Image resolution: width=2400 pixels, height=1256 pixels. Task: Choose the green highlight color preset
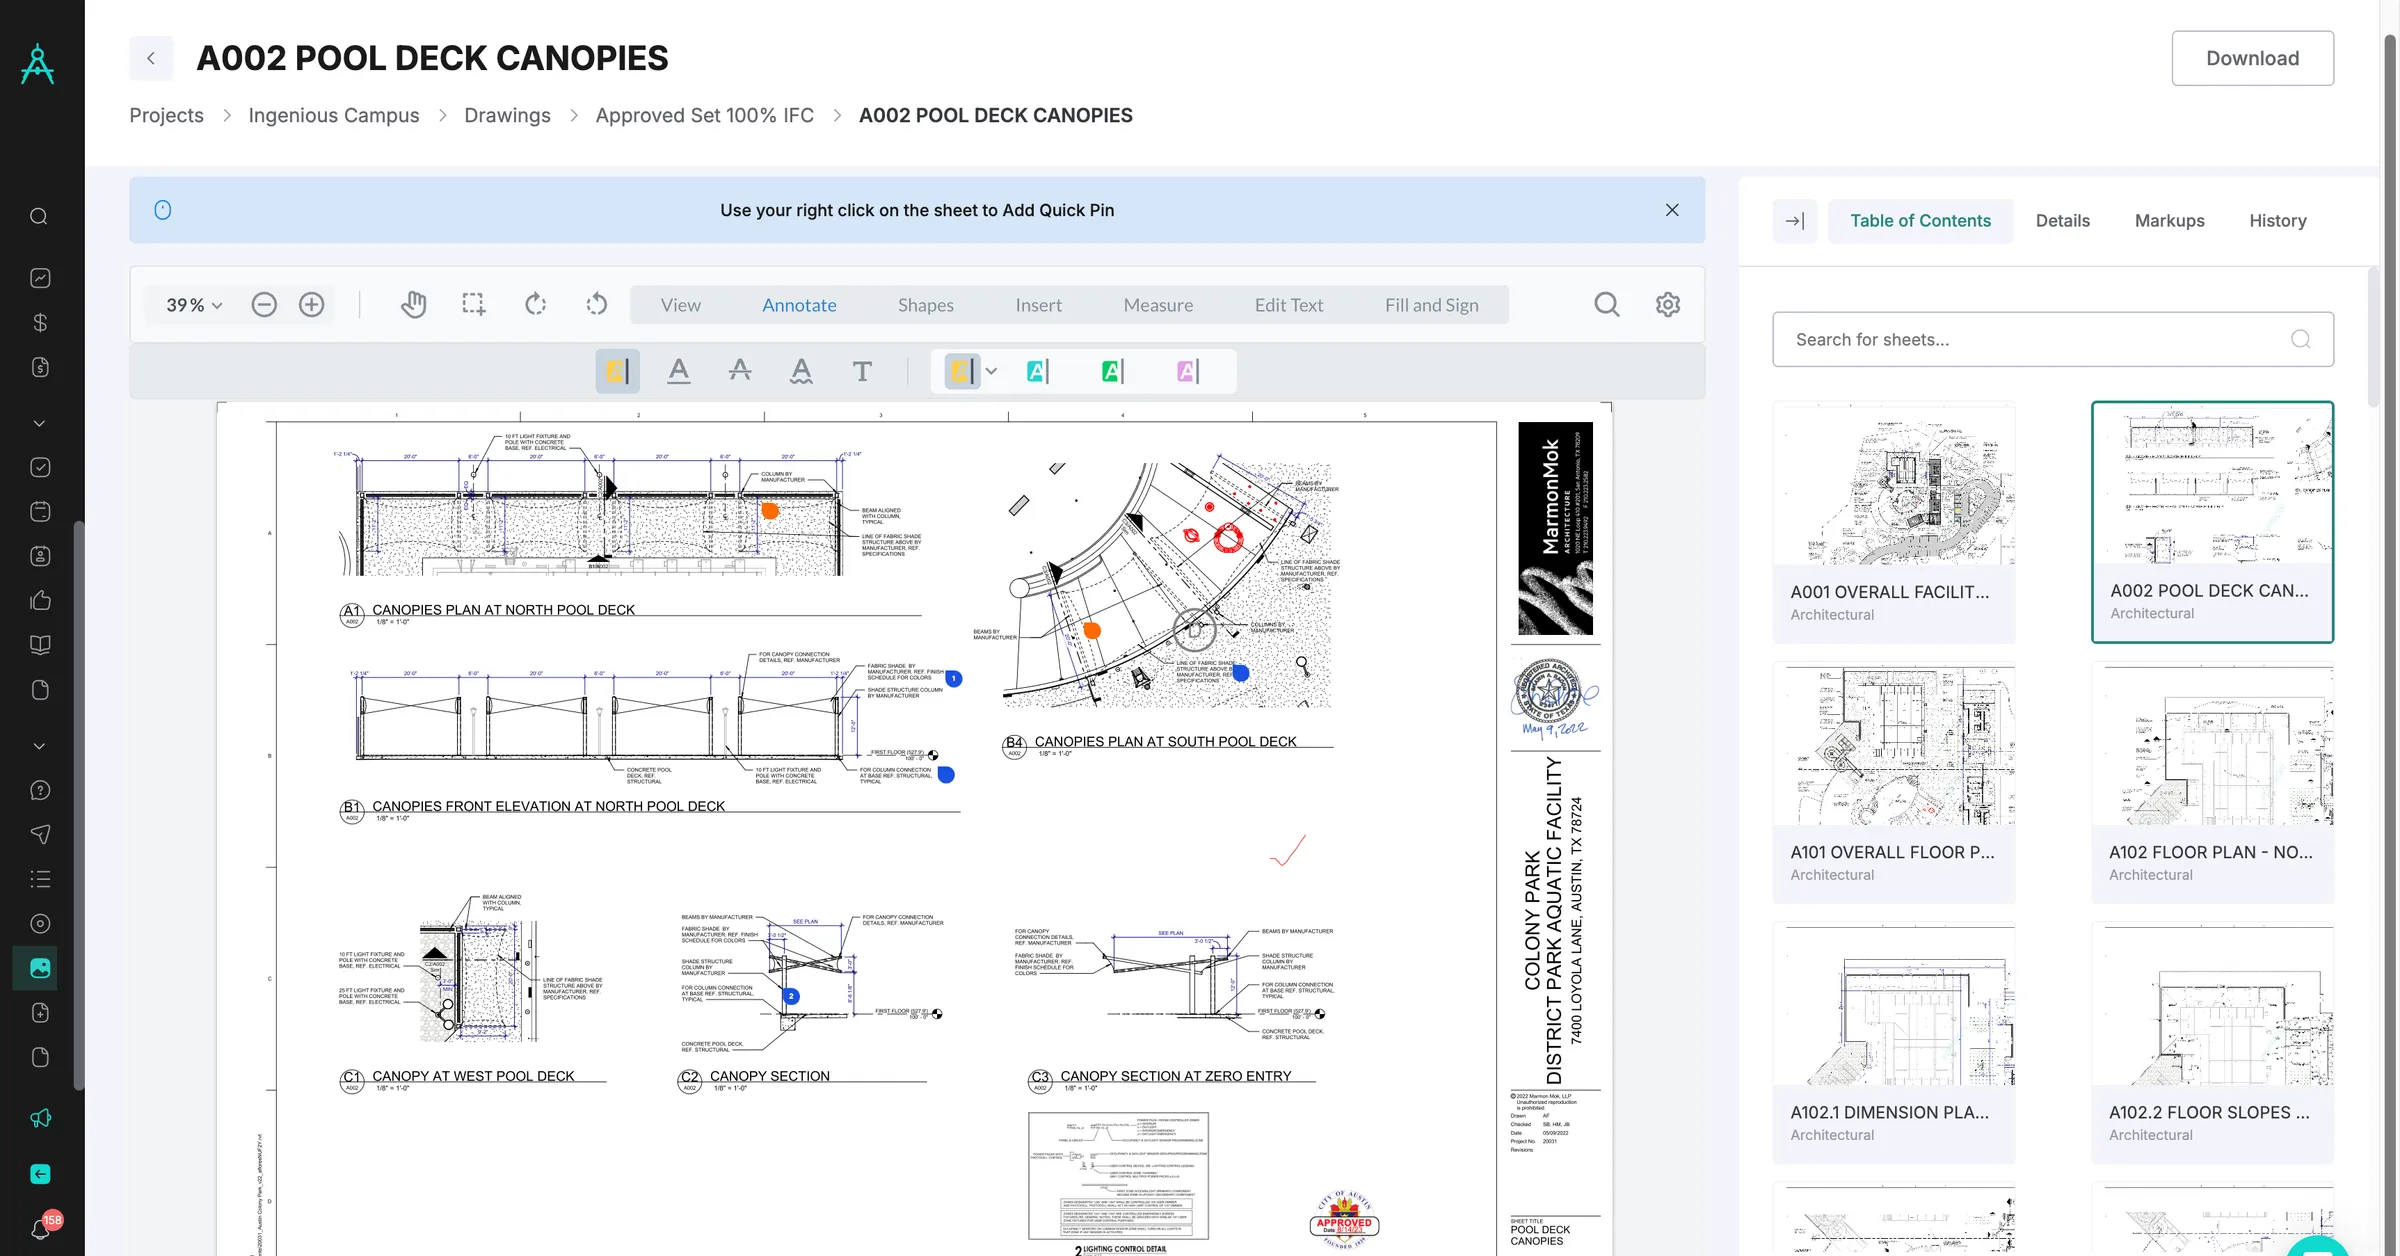(x=1112, y=371)
